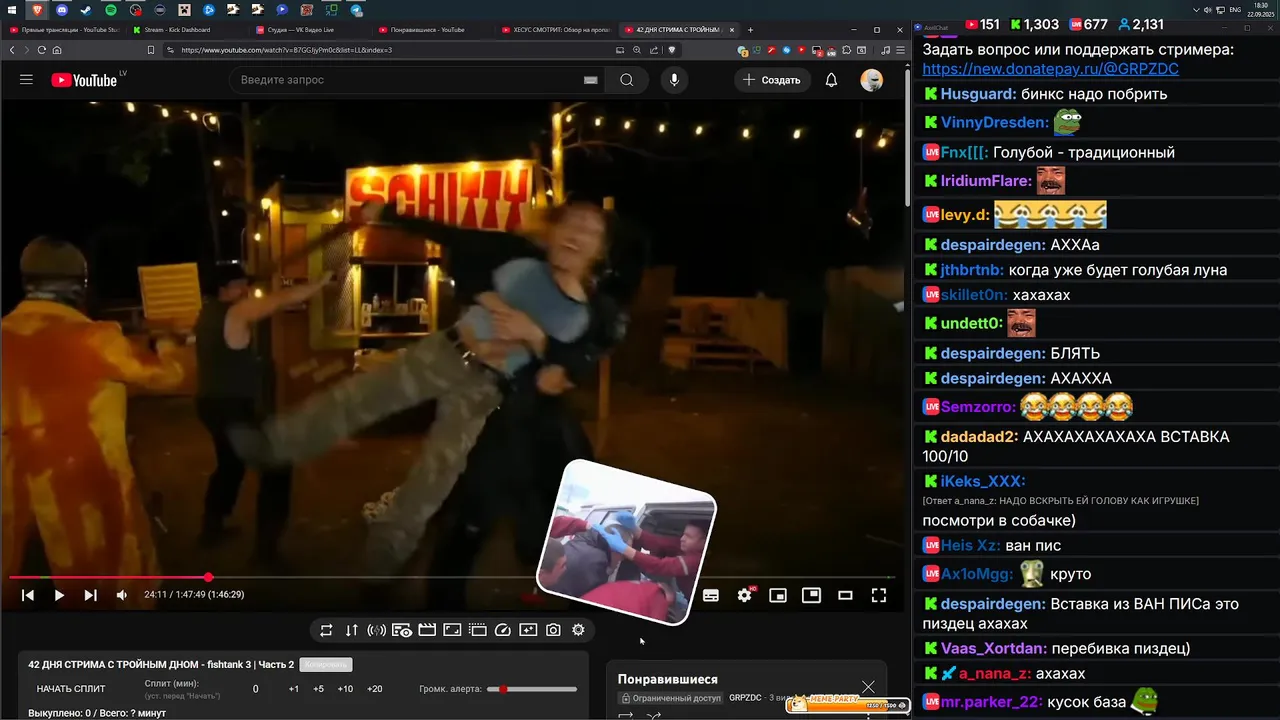
Task: Click the 2,131 viewer count
Action: click(1140, 25)
